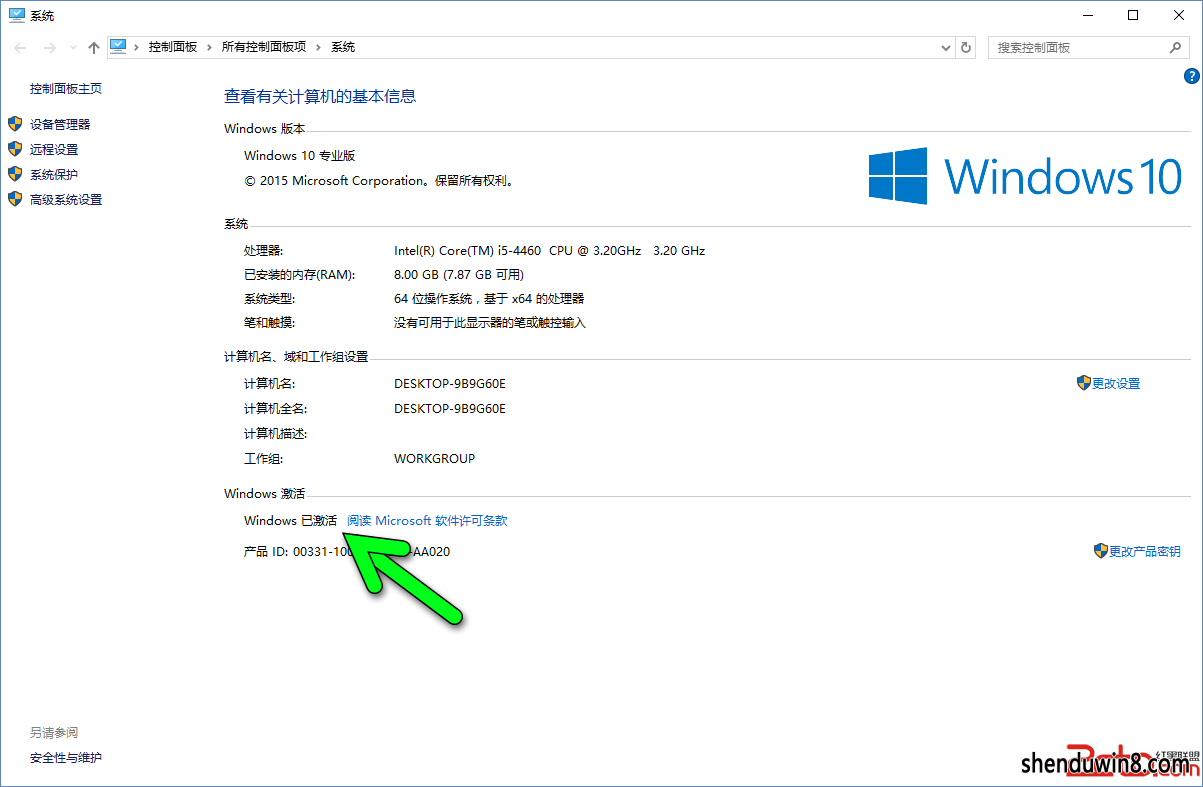Screen dimensions: 1203x787
Task: Click Windows 10 专业版 edition text
Action: (299, 155)
